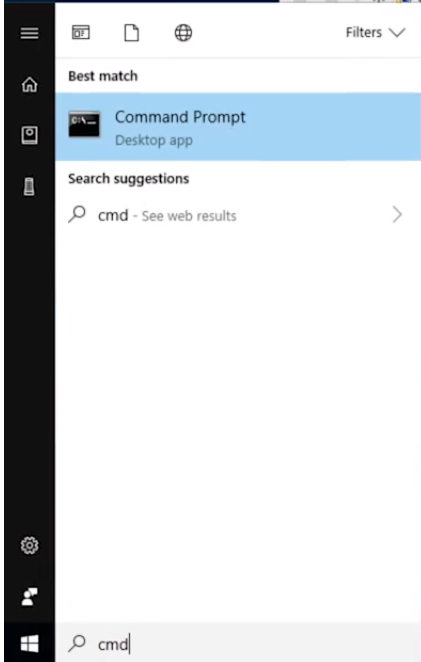Filter results by Apps icon

click(81, 33)
